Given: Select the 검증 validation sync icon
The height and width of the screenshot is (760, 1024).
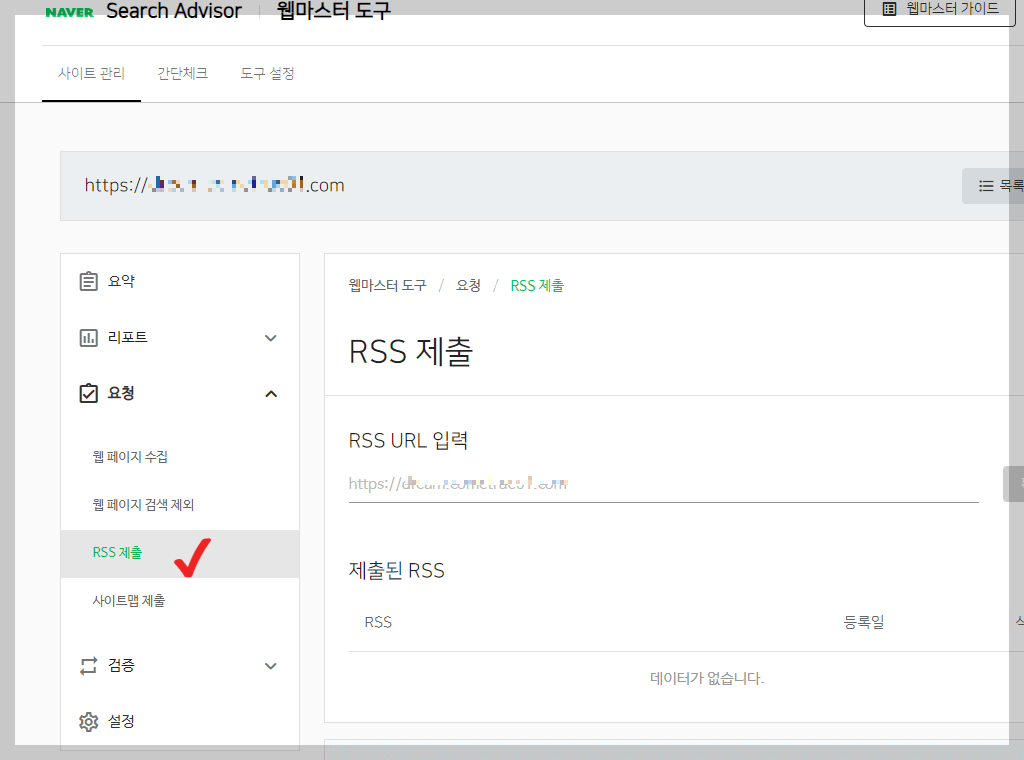Looking at the screenshot, I should point(89,665).
